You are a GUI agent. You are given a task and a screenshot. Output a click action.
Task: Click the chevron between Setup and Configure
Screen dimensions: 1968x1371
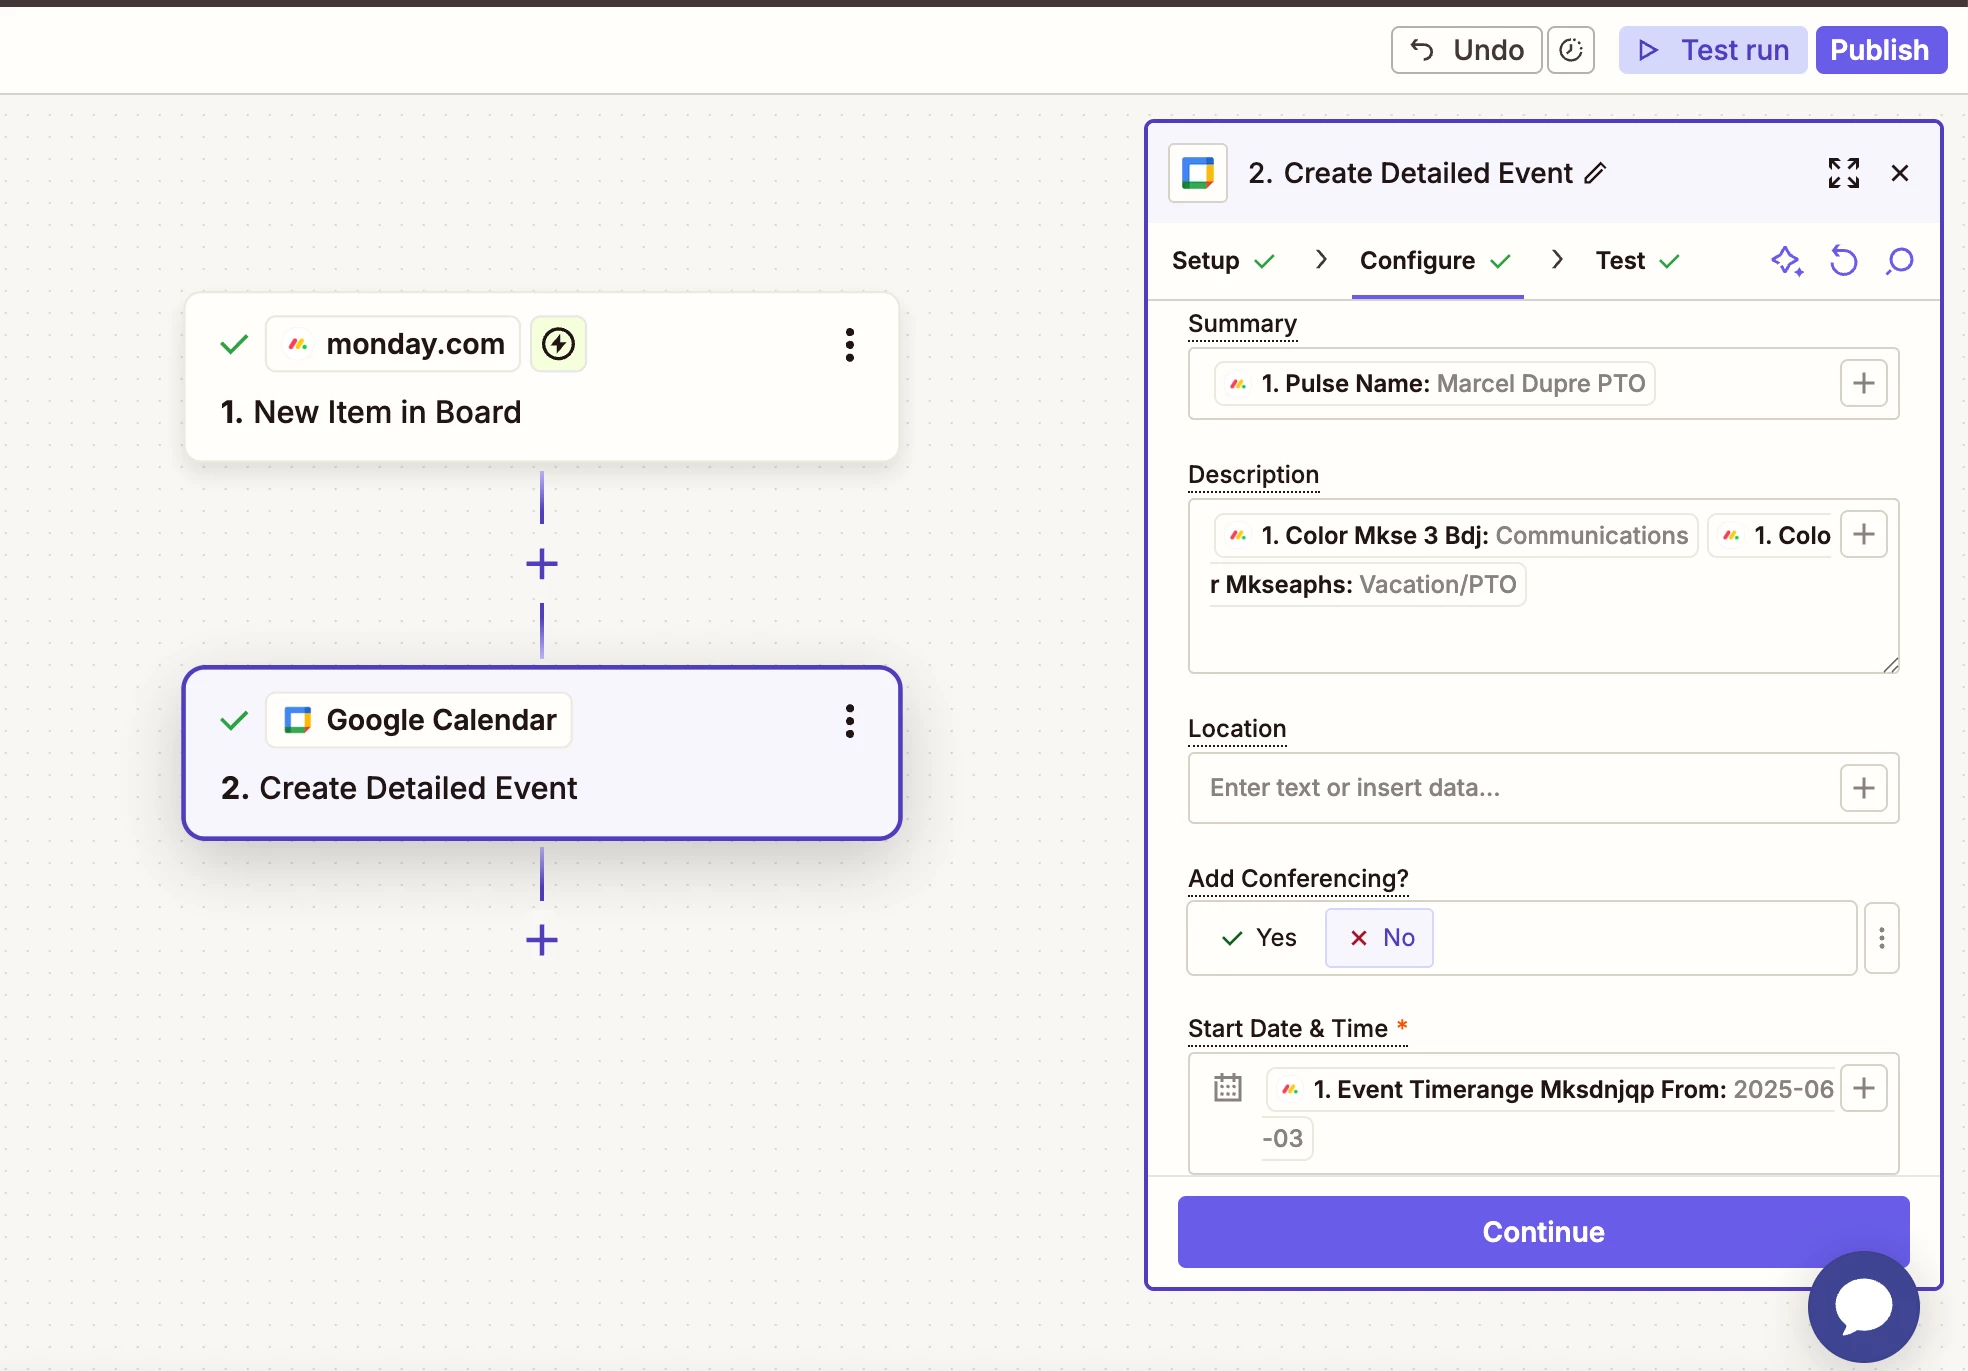pyautogui.click(x=1321, y=260)
